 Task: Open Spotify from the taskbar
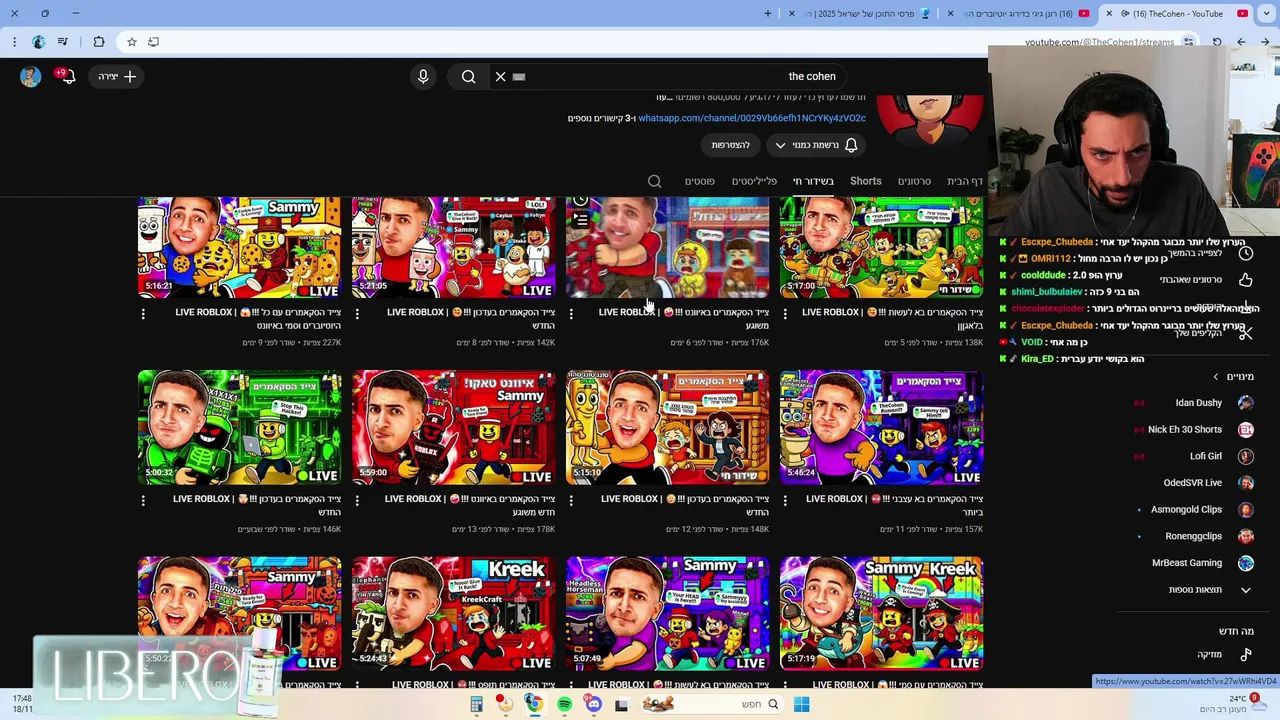565,704
